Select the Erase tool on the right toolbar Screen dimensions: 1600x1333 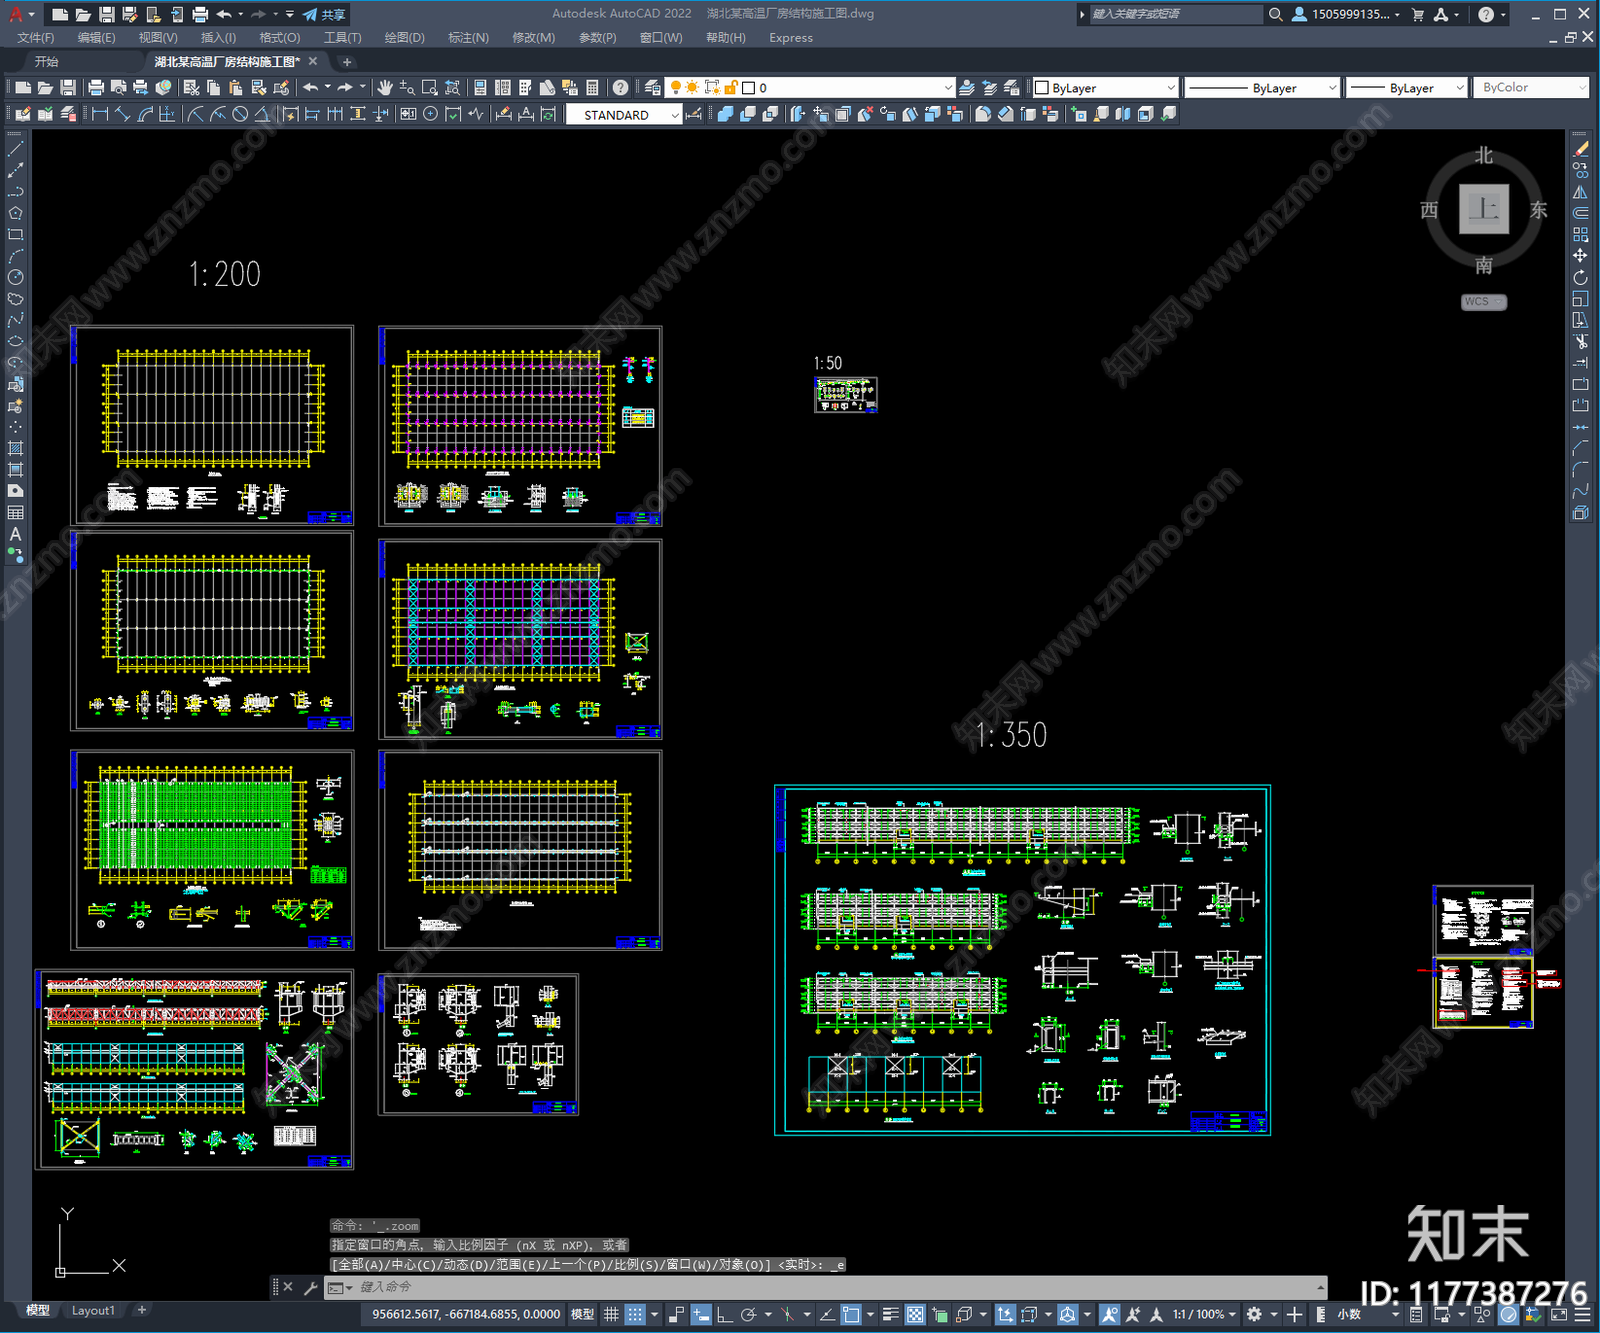click(x=1580, y=149)
